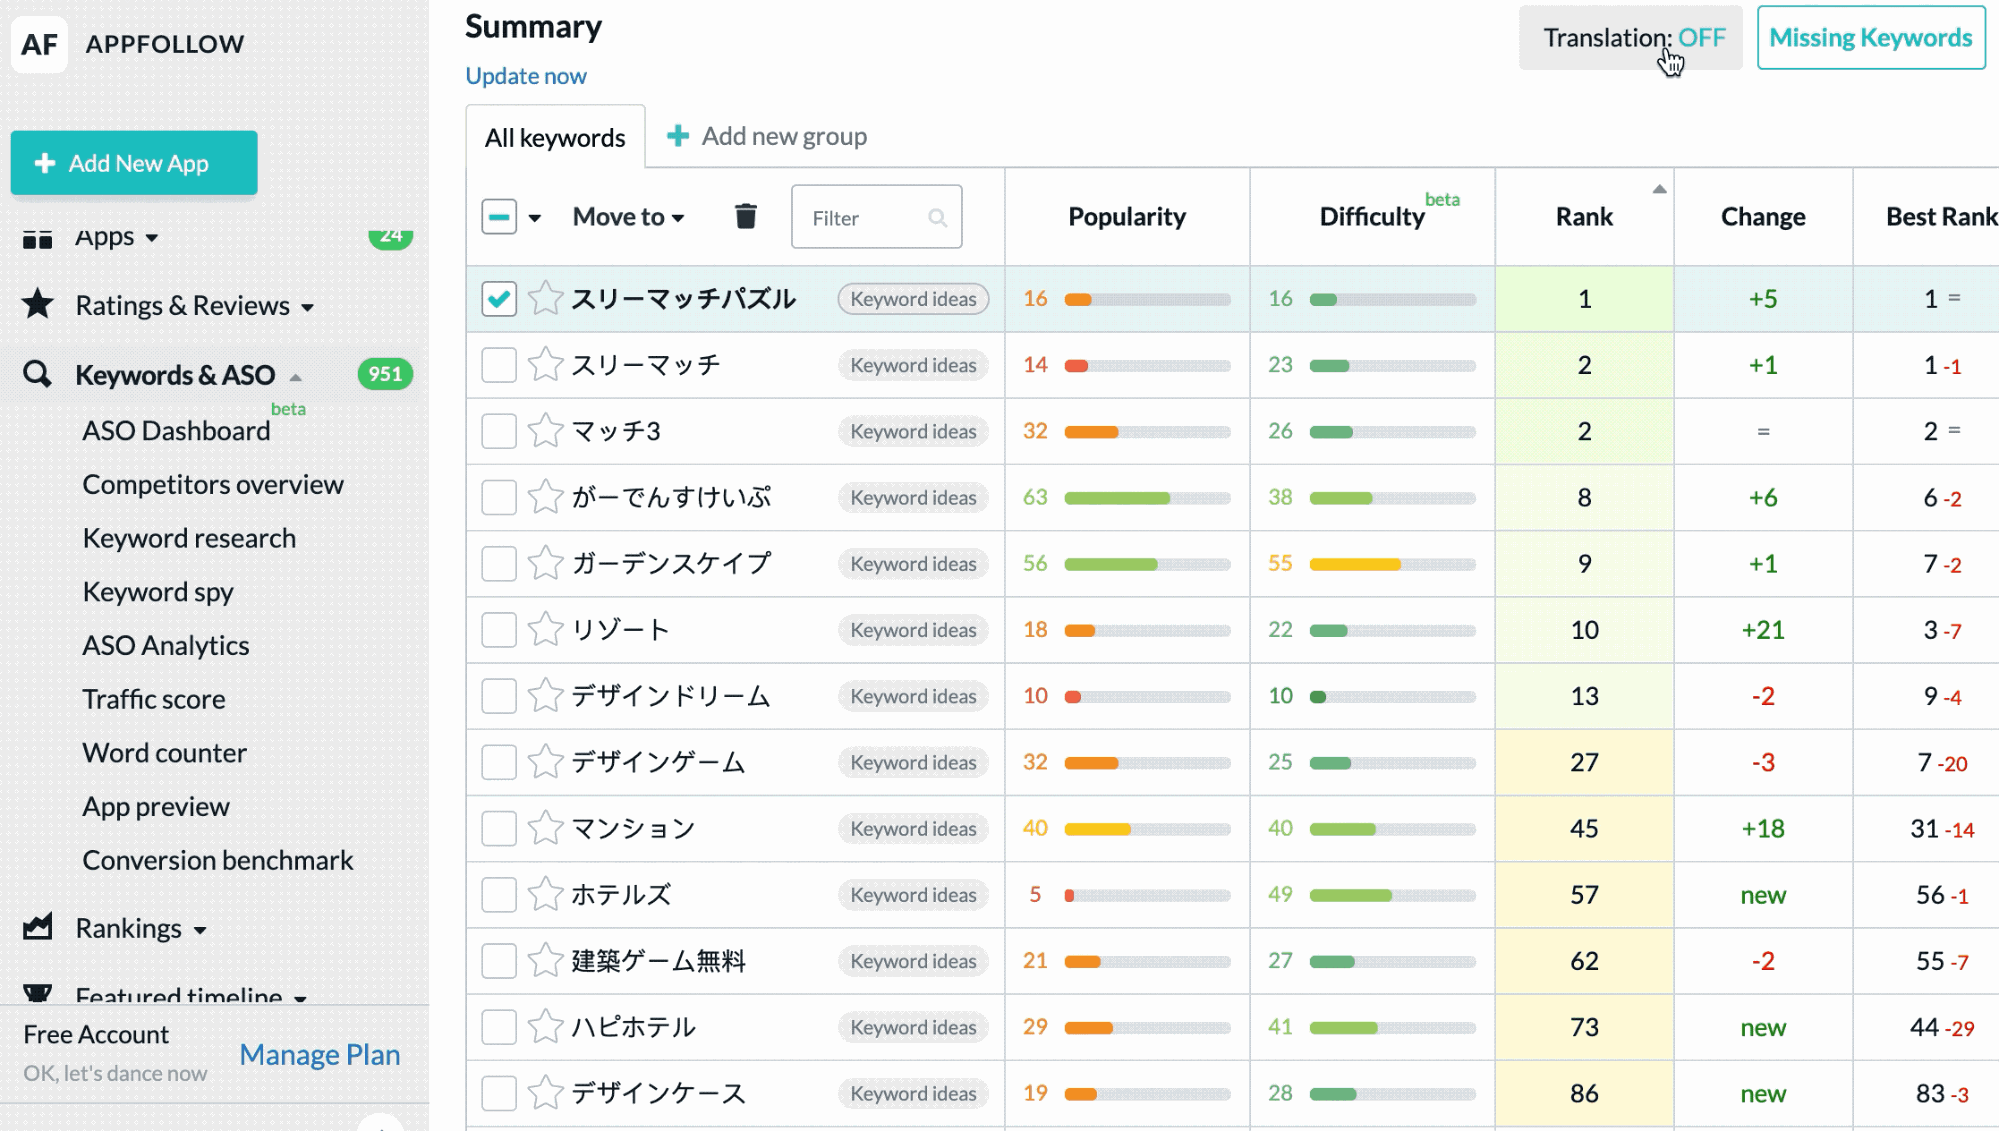Click the Rankings chart icon
This screenshot has width=1999, height=1132.
pos(38,928)
